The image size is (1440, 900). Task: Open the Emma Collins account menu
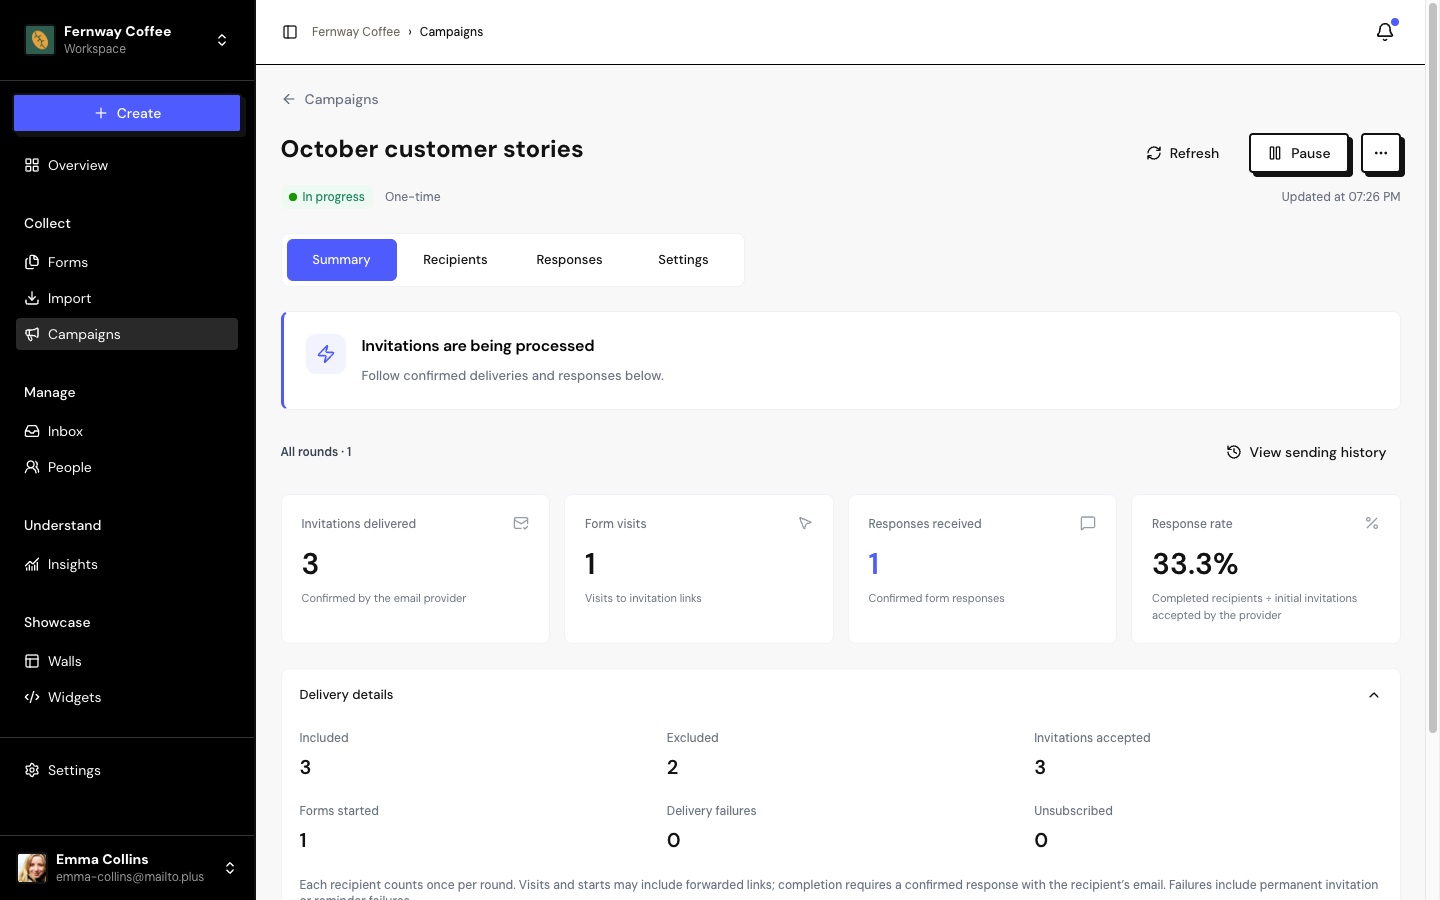(127, 868)
